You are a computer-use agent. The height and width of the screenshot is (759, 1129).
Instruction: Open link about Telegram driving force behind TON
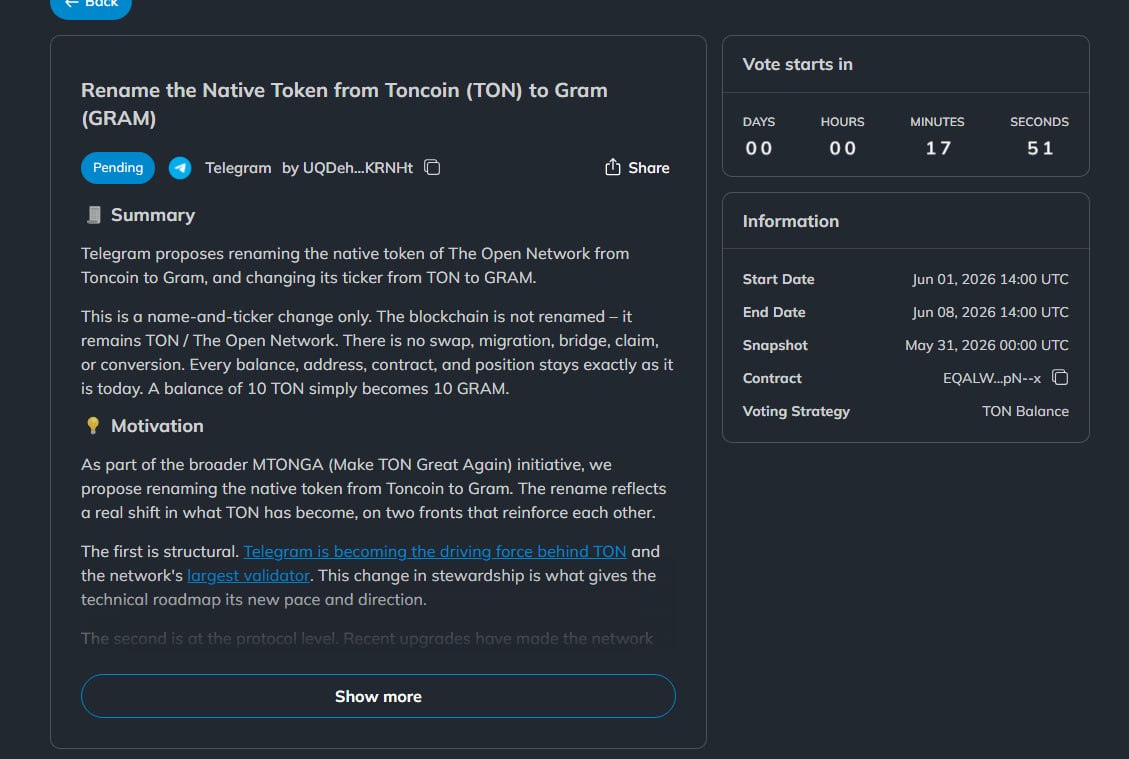435,552
